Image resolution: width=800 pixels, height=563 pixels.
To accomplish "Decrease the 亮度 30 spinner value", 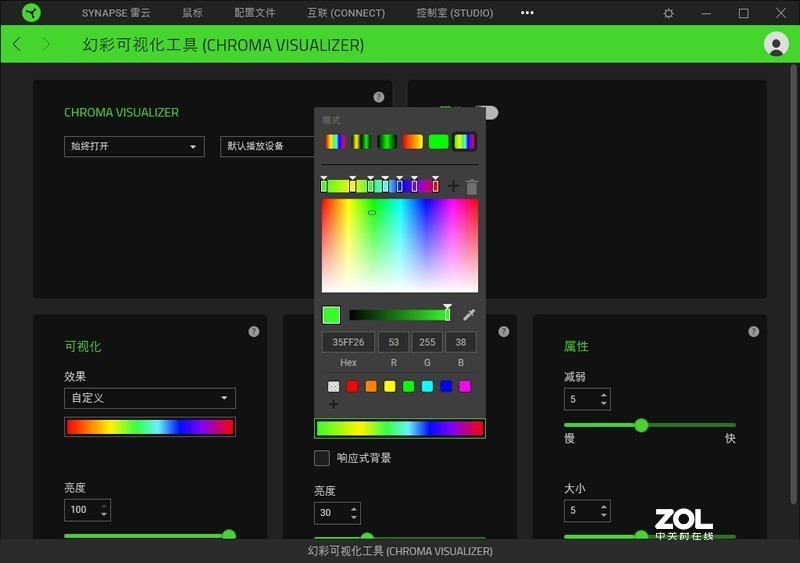I will point(354,517).
